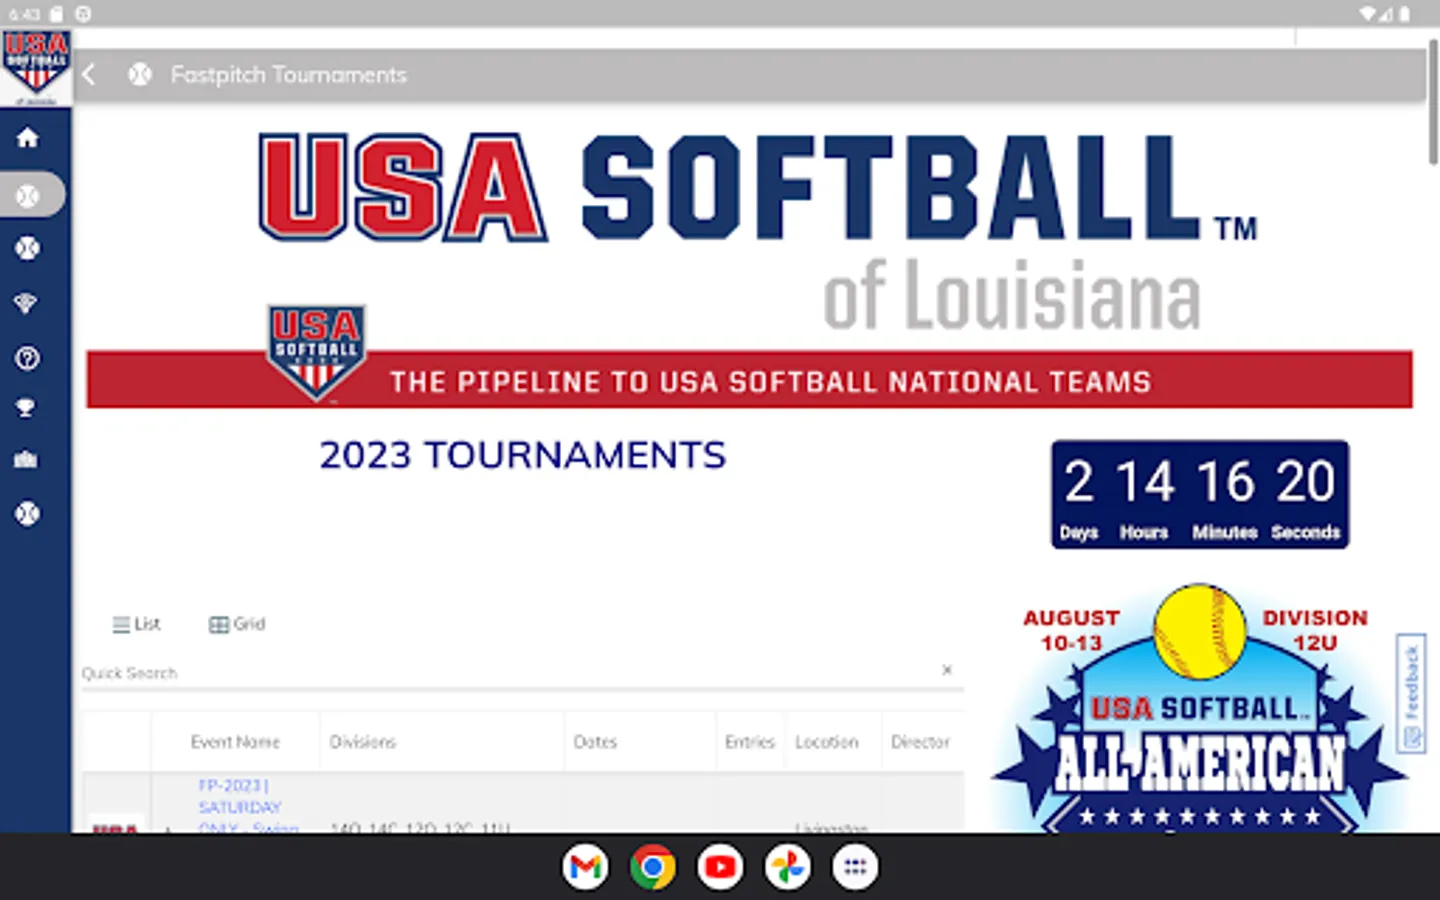Screen dimensions: 1440x900
Task: Click the countdown timer widget
Action: [1200, 494]
